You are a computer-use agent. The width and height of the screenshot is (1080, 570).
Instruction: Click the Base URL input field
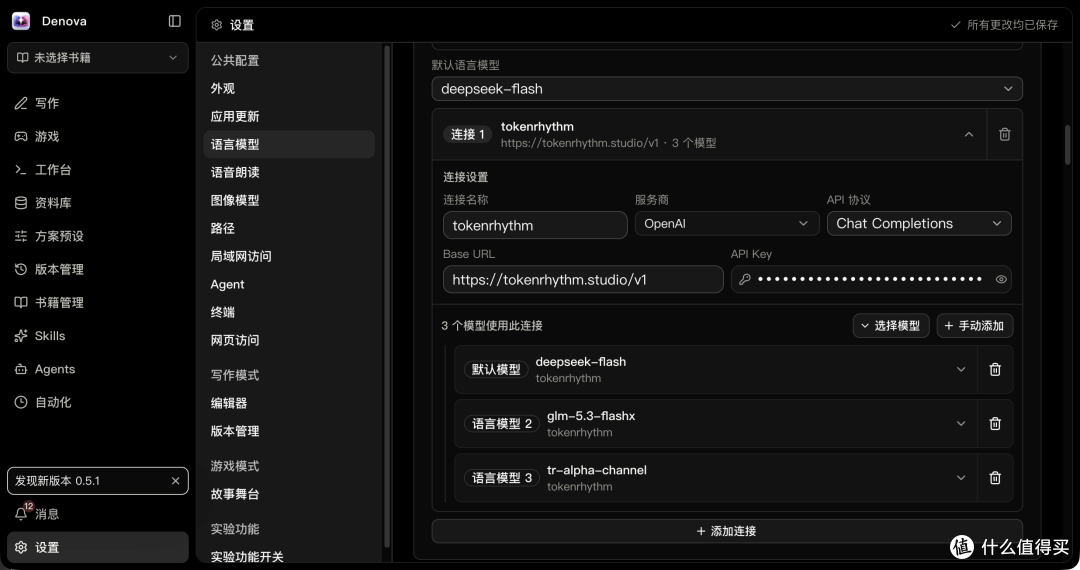[x=583, y=279]
